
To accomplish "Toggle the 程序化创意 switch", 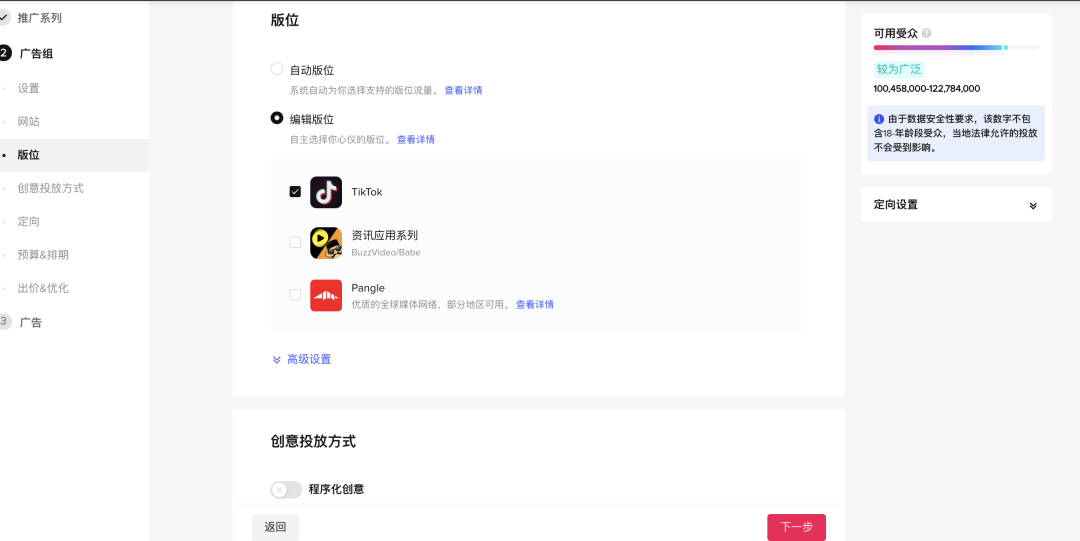I will pyautogui.click(x=287, y=489).
